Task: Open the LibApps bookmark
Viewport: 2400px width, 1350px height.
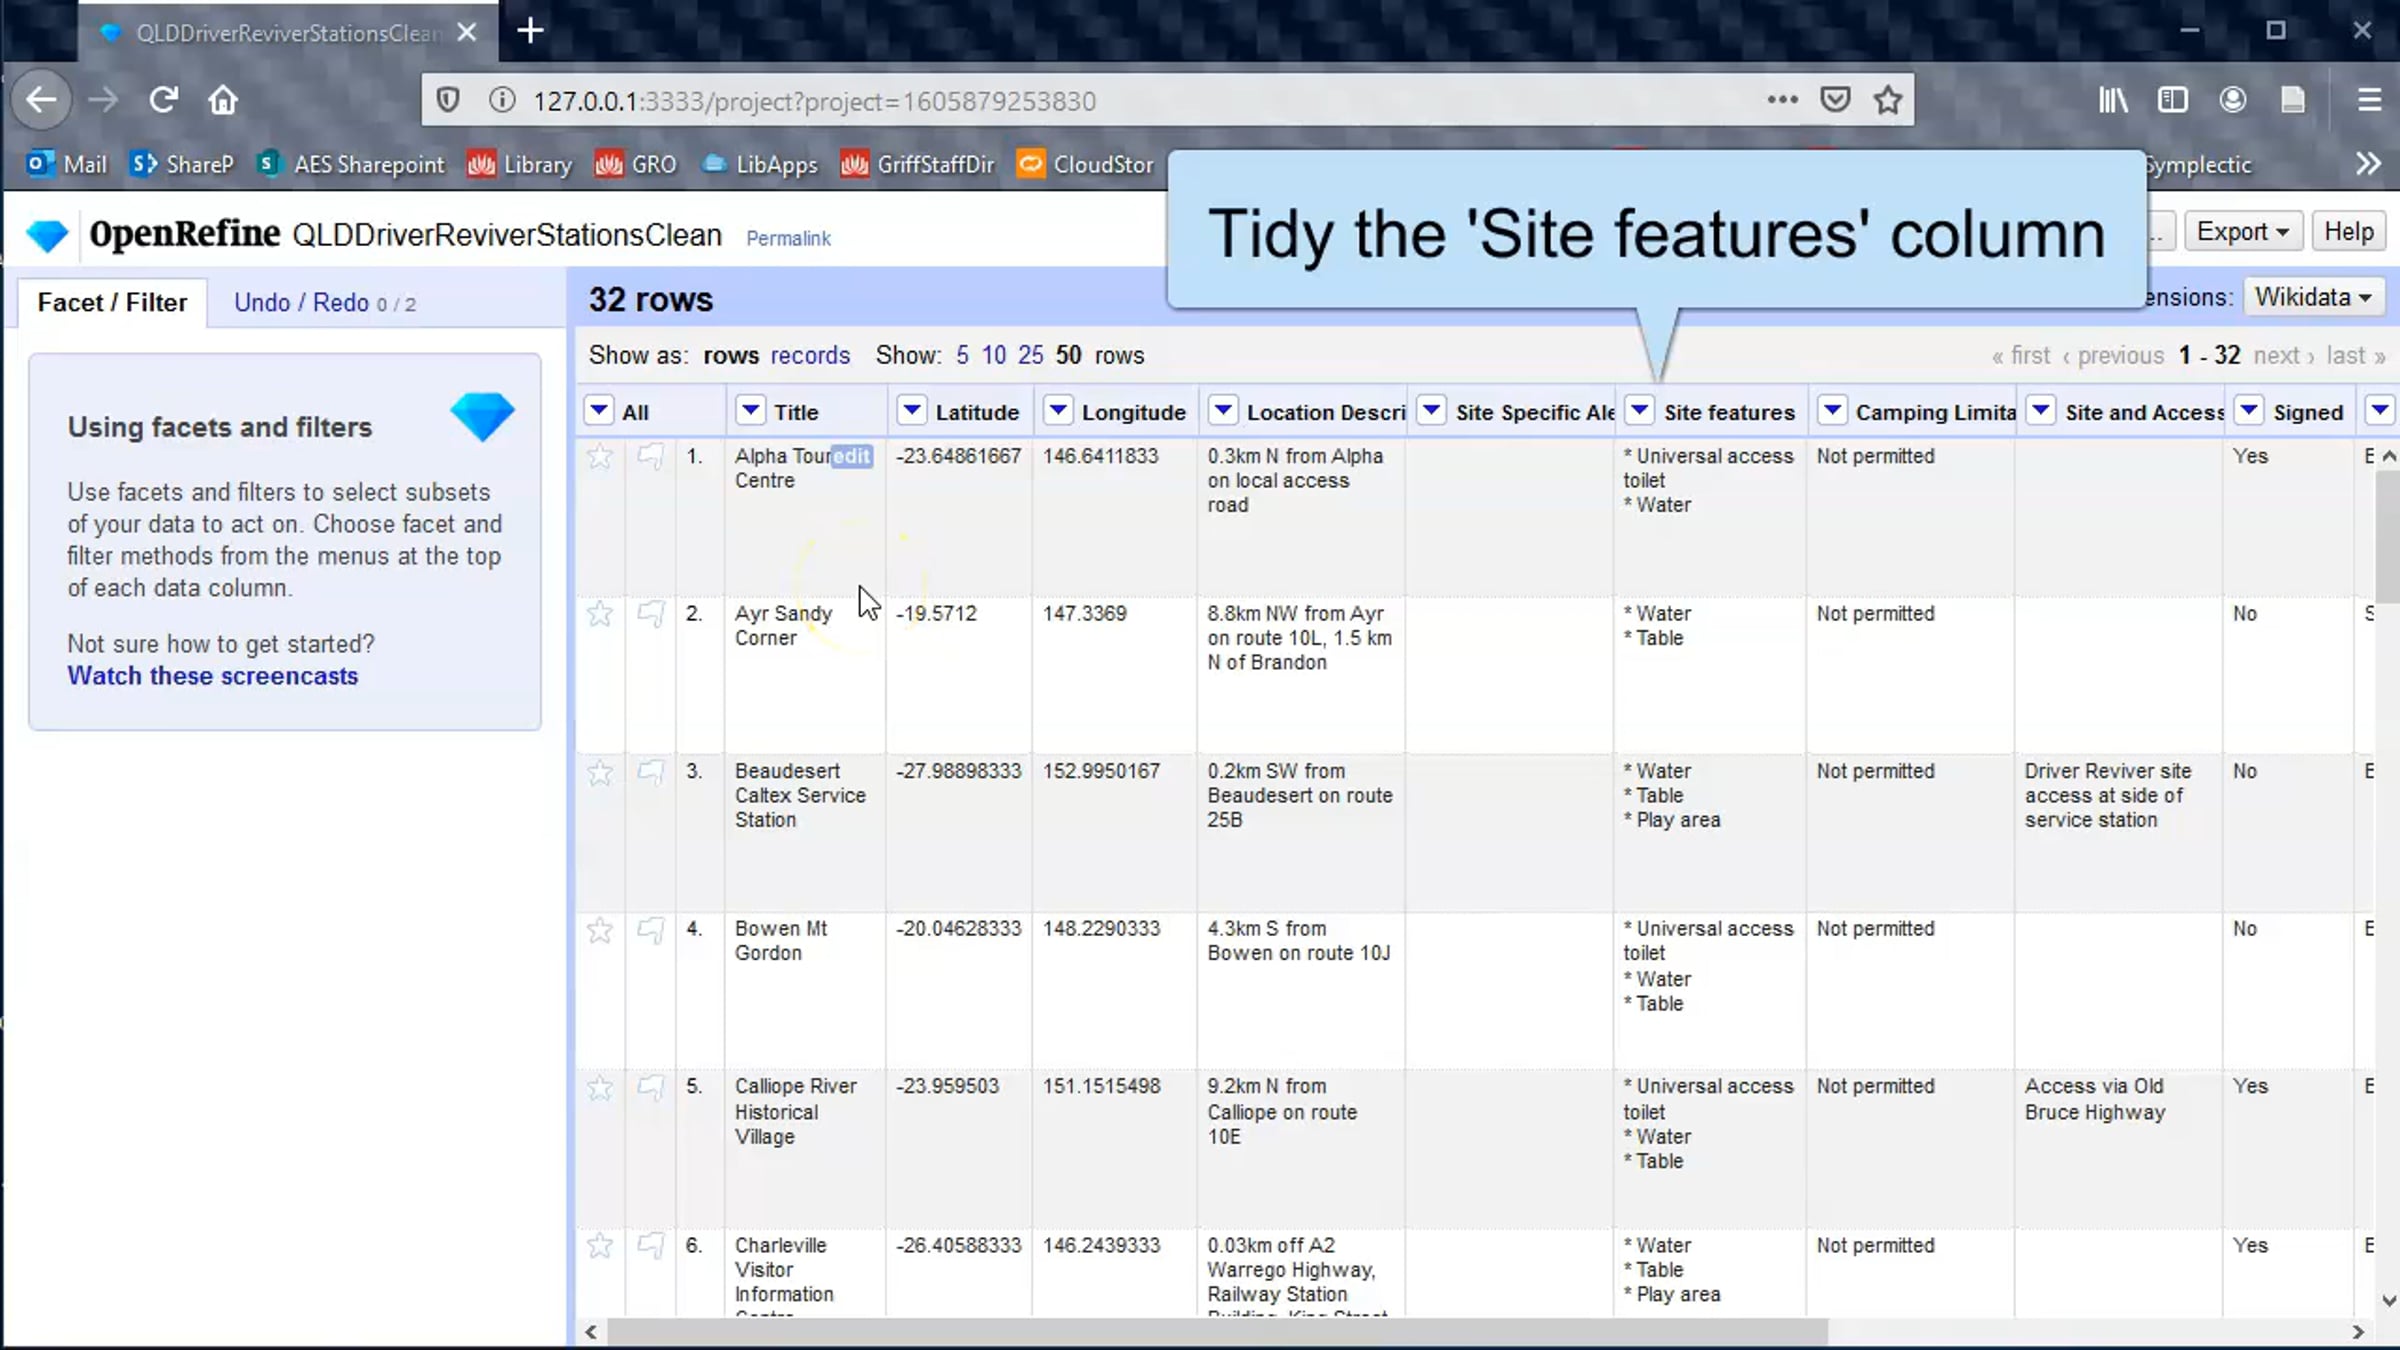Action: click(x=760, y=164)
